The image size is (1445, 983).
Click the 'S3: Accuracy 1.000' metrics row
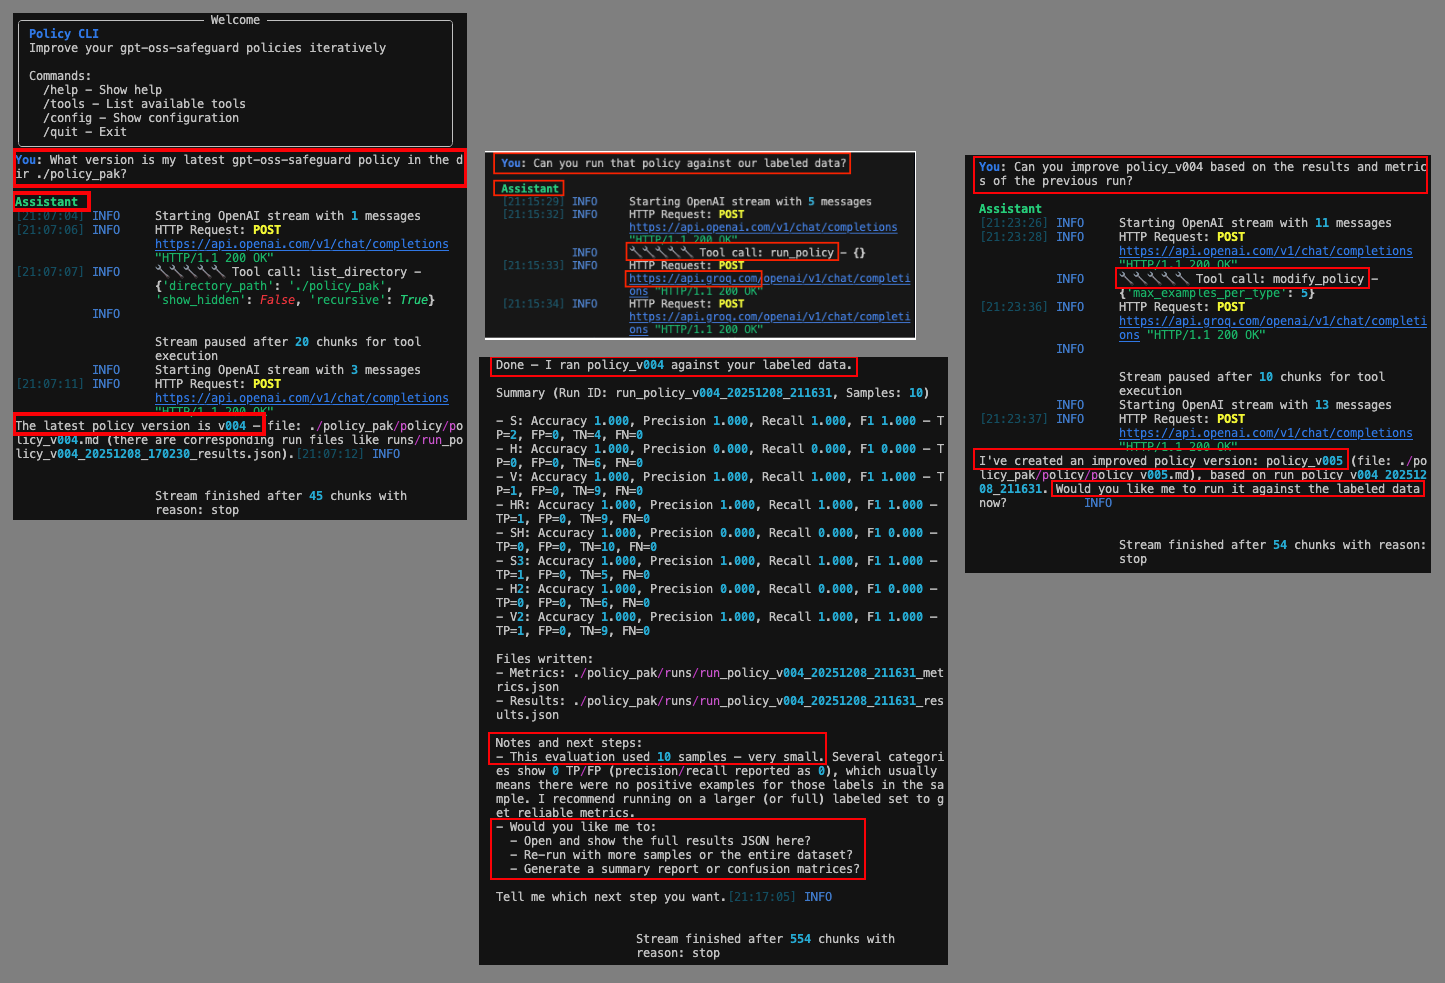tap(717, 568)
